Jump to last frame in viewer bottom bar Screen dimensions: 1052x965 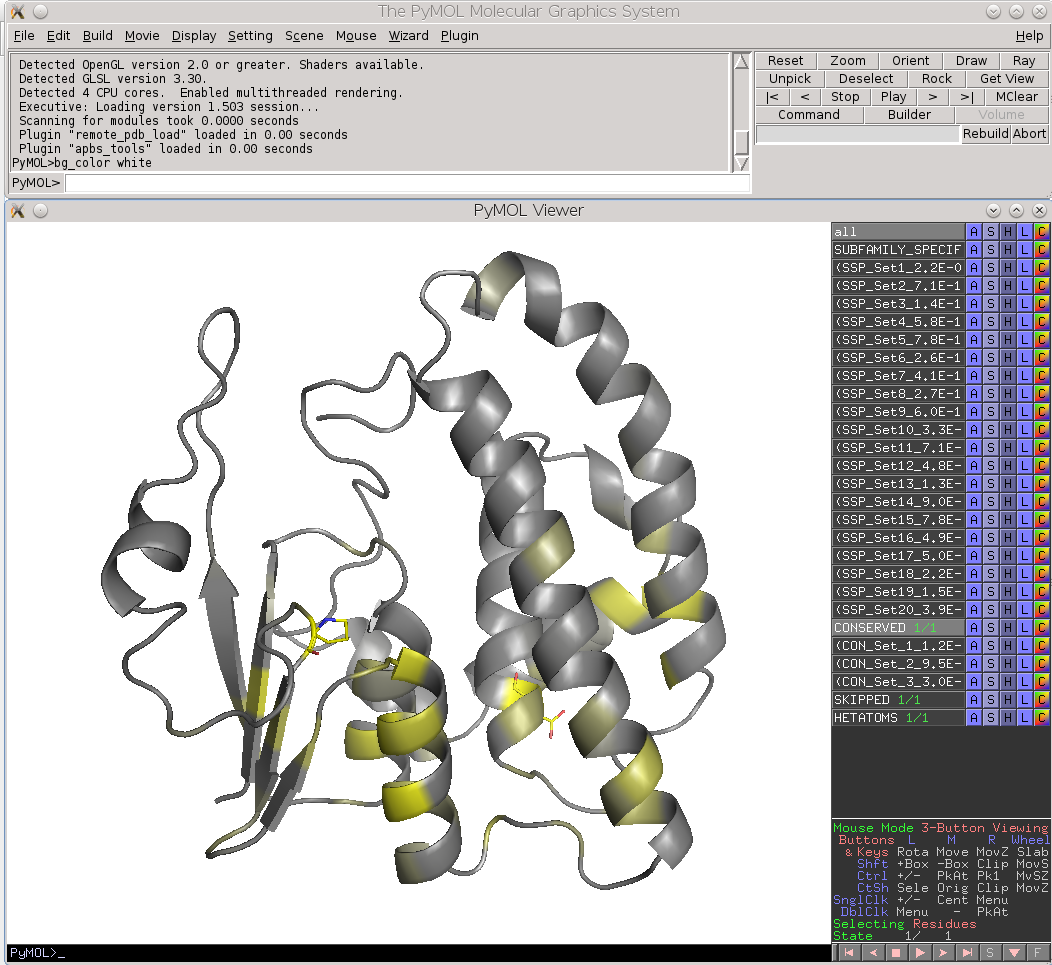coord(966,952)
